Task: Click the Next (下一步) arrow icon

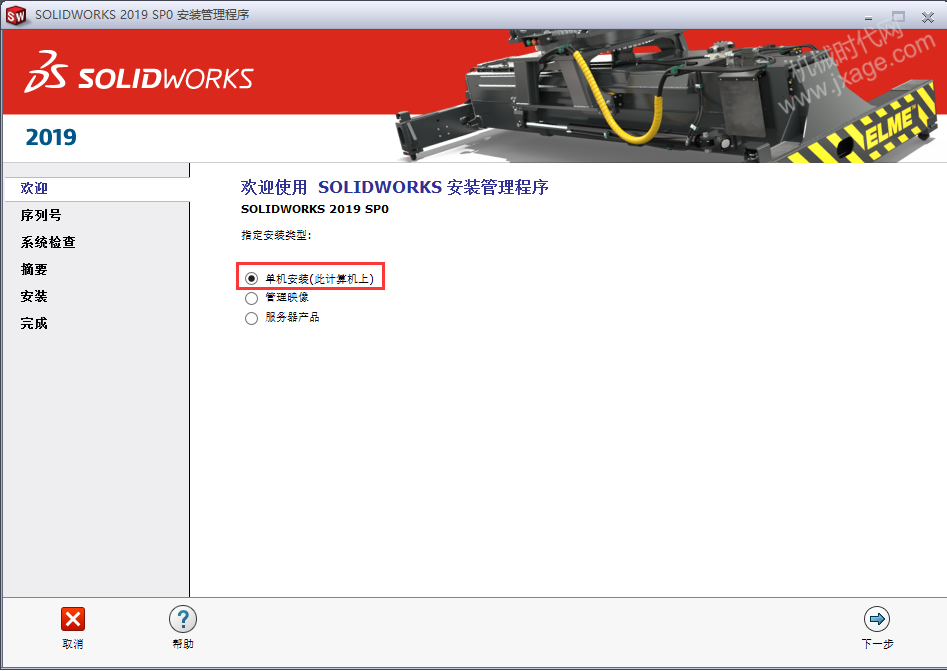Action: coord(877,619)
